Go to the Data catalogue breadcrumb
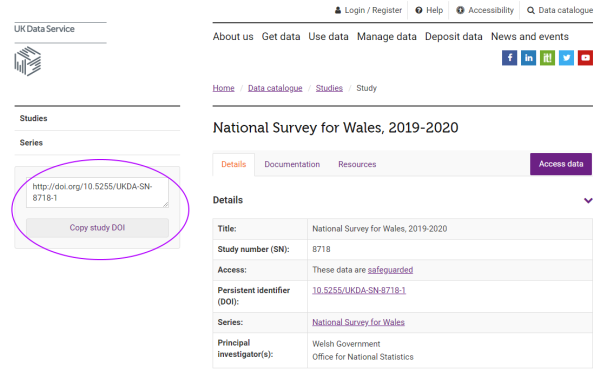The width and height of the screenshot is (600, 371). tap(275, 88)
